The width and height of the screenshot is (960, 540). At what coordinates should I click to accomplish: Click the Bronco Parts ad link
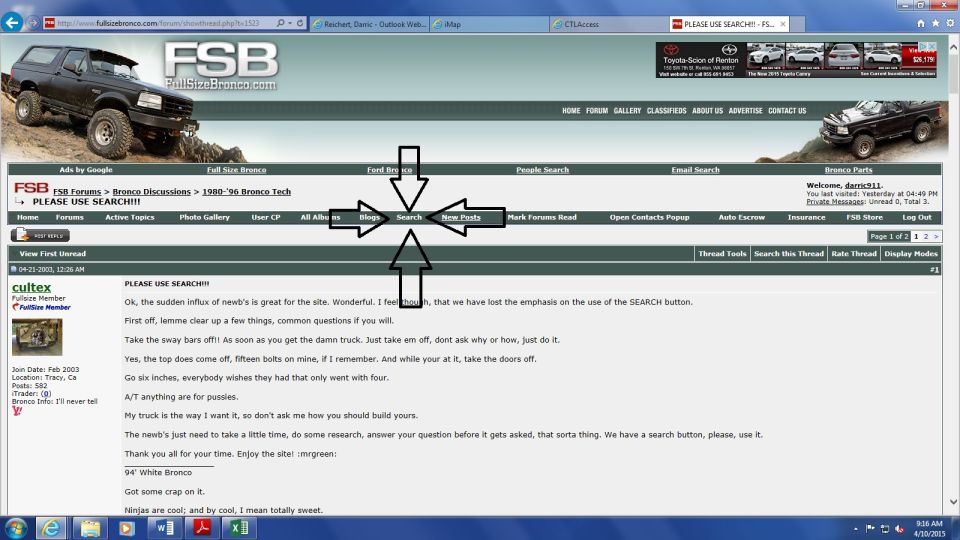point(848,170)
